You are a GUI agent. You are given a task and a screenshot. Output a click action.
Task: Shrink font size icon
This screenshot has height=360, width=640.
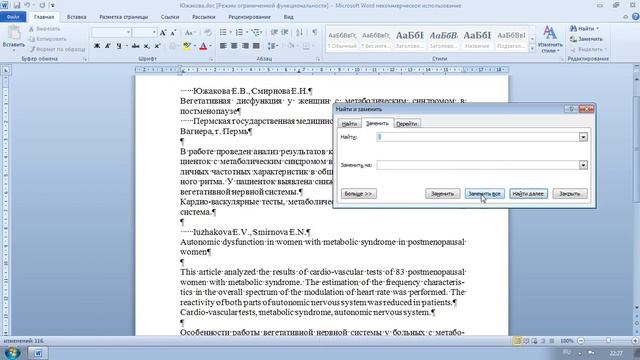173,32
